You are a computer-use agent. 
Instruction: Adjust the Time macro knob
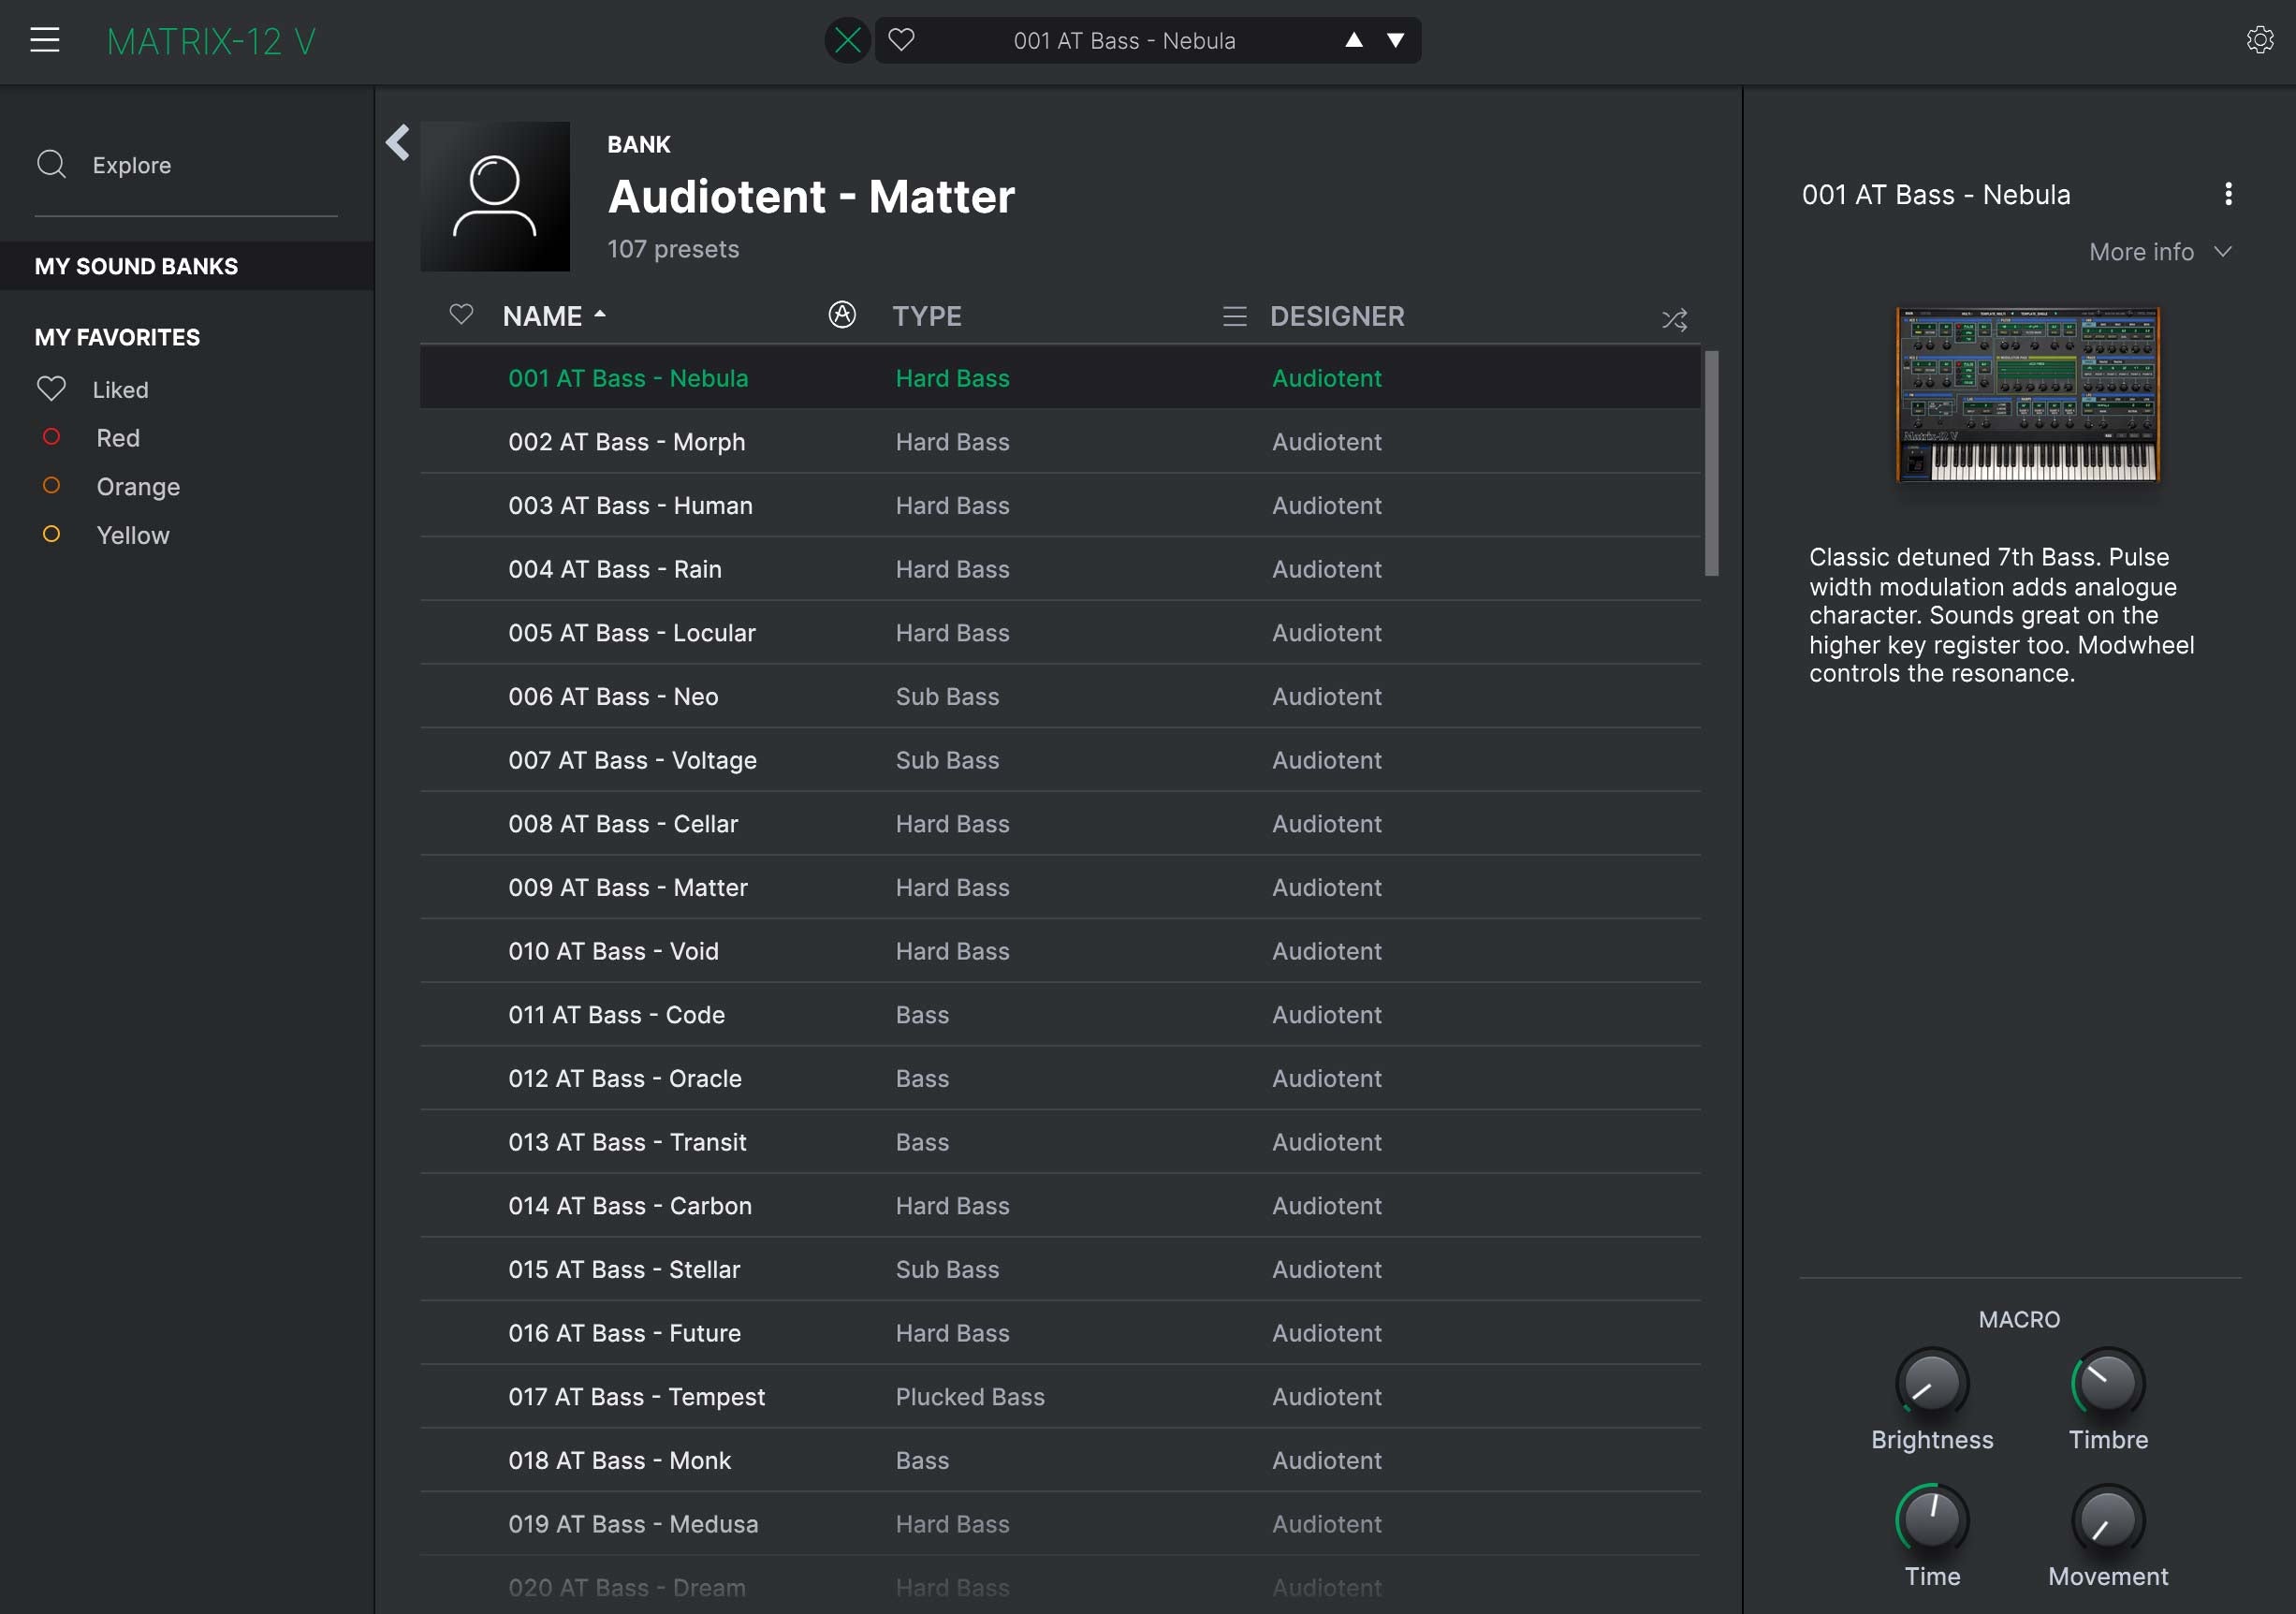point(1932,1520)
